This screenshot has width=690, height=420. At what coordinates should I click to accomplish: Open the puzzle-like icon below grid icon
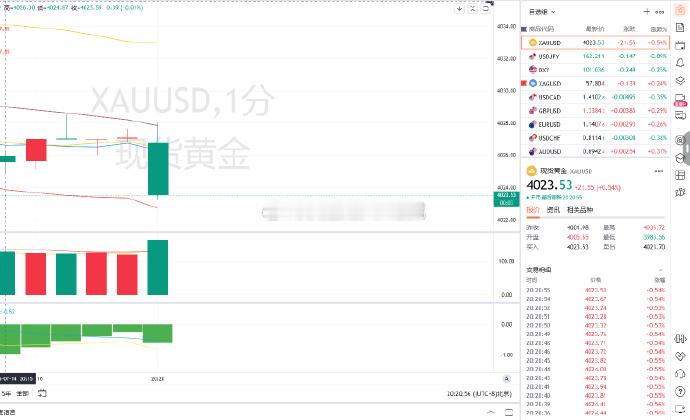pos(680,192)
